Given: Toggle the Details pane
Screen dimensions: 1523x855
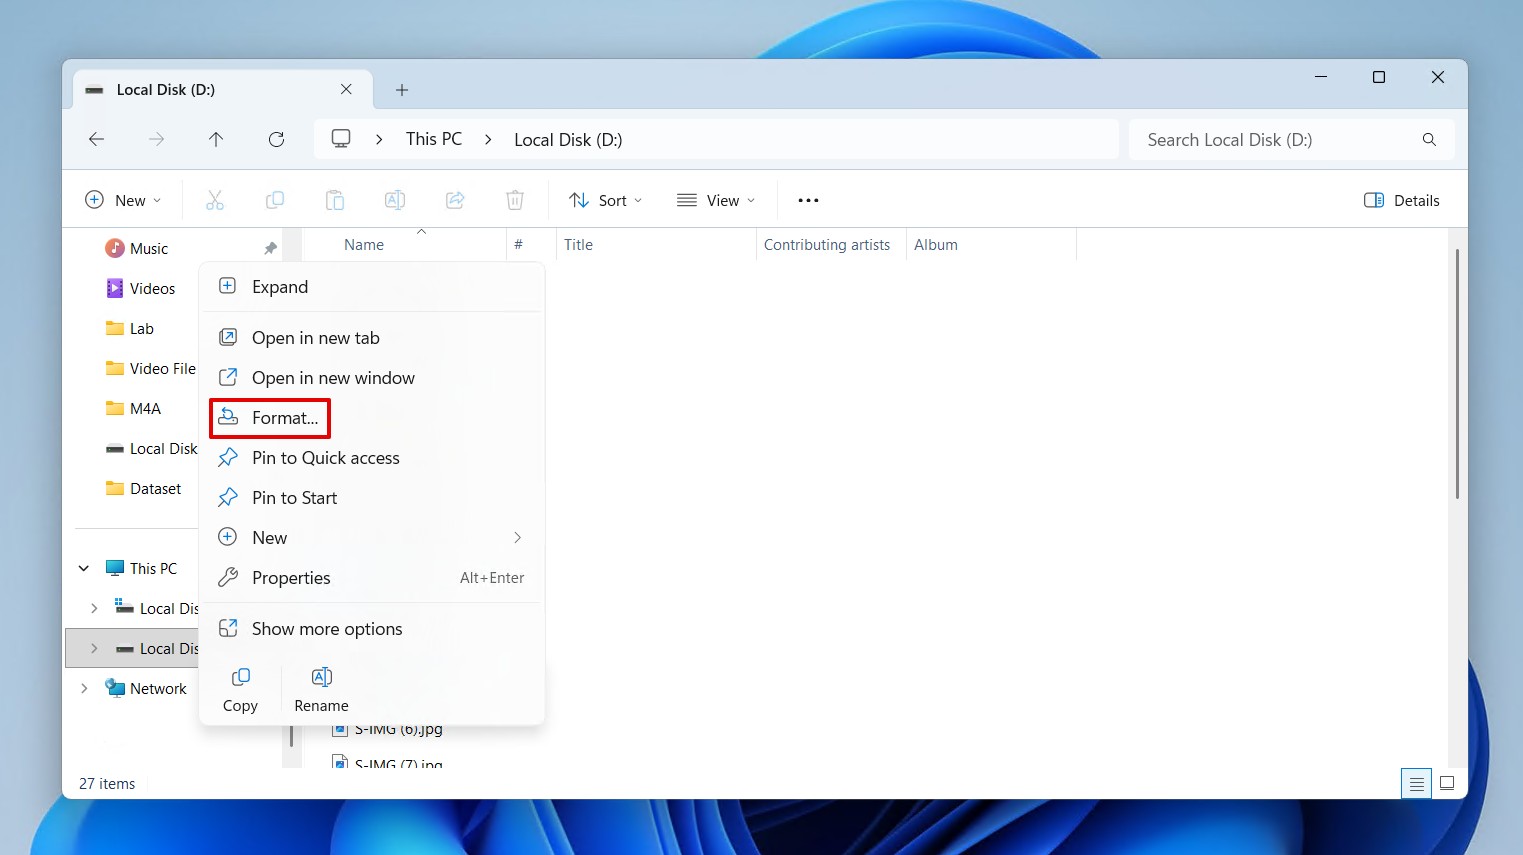Looking at the screenshot, I should [x=1401, y=200].
